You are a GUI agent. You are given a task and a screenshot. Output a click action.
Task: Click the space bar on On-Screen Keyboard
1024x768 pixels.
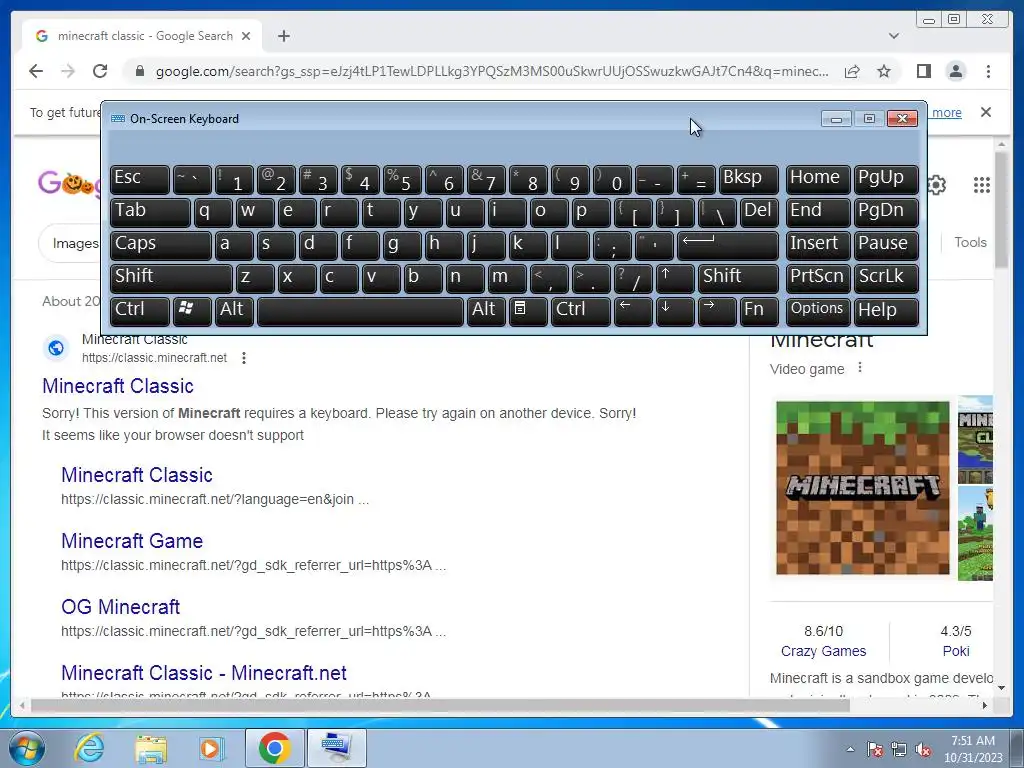coord(360,310)
